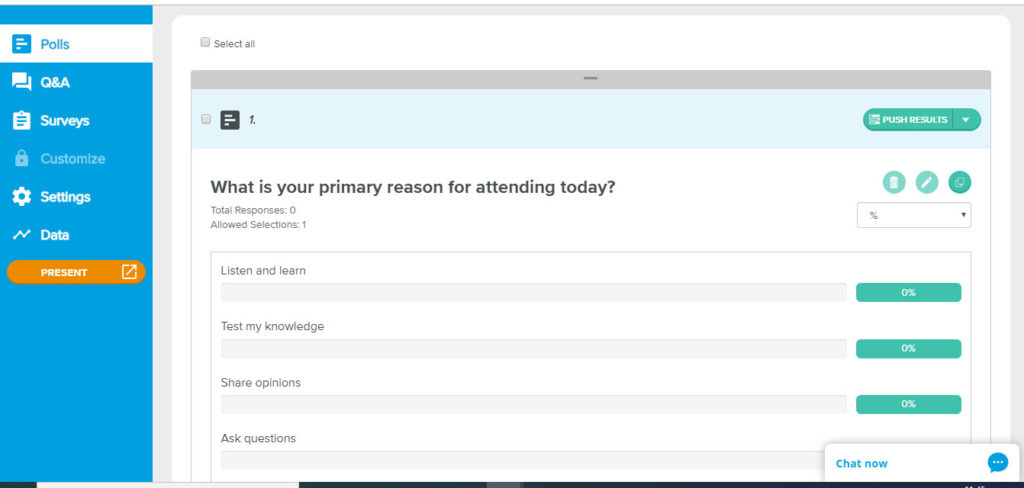Check the poll 1 selection checkbox
Screen dimensions: 1024x488
(x=206, y=119)
